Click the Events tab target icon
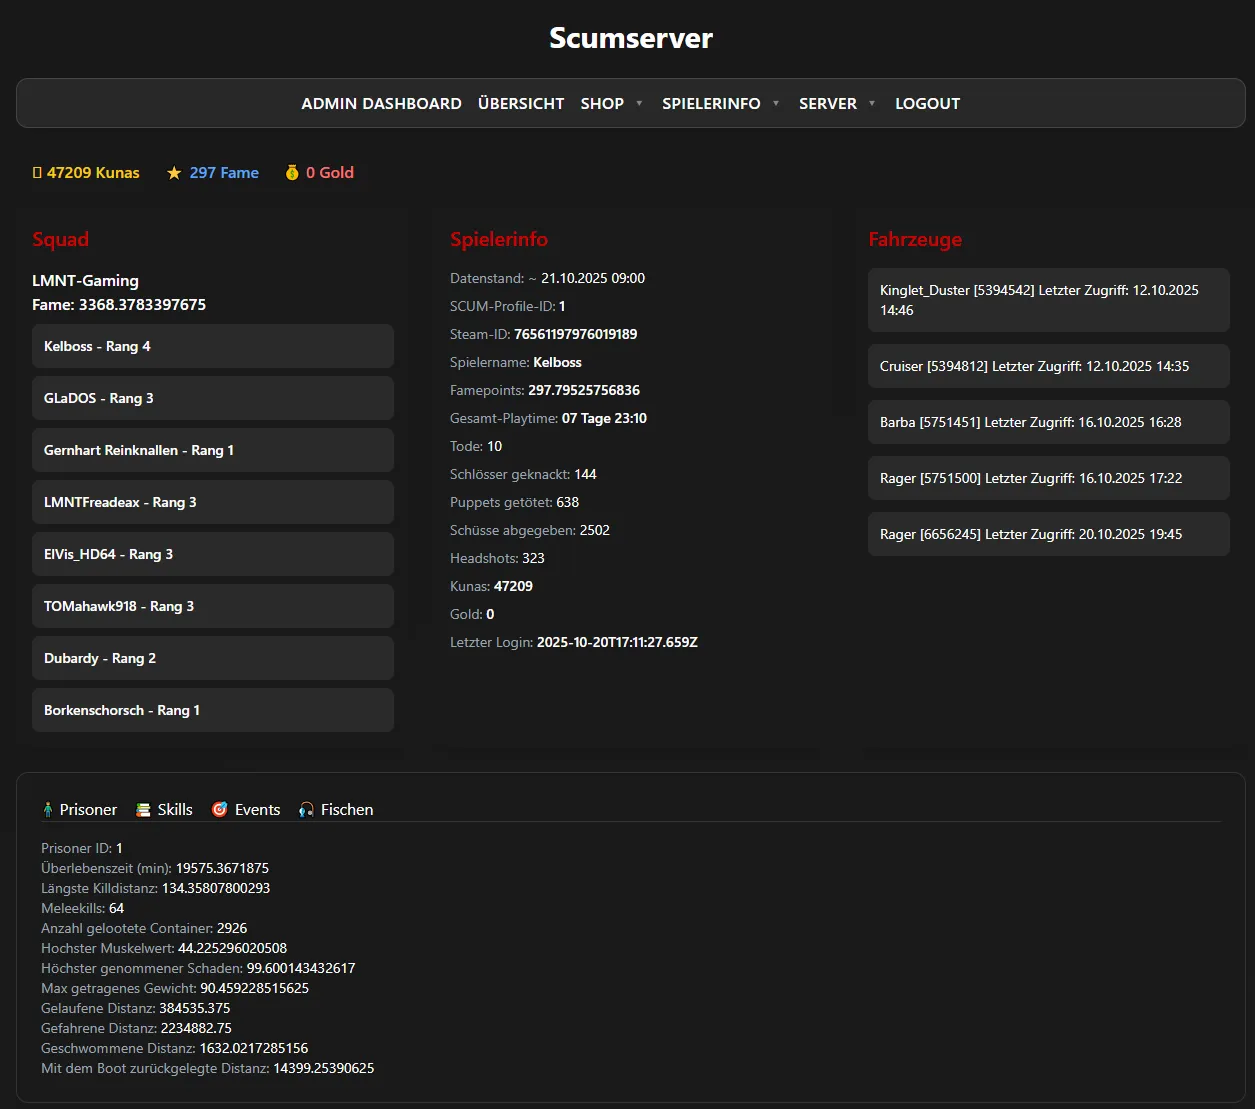This screenshot has height=1109, width=1255. coord(220,810)
